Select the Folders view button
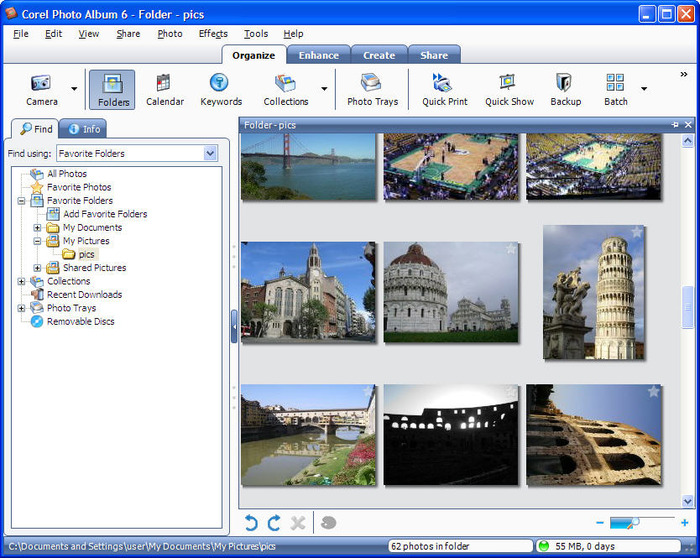The width and height of the screenshot is (700, 558). [x=112, y=90]
